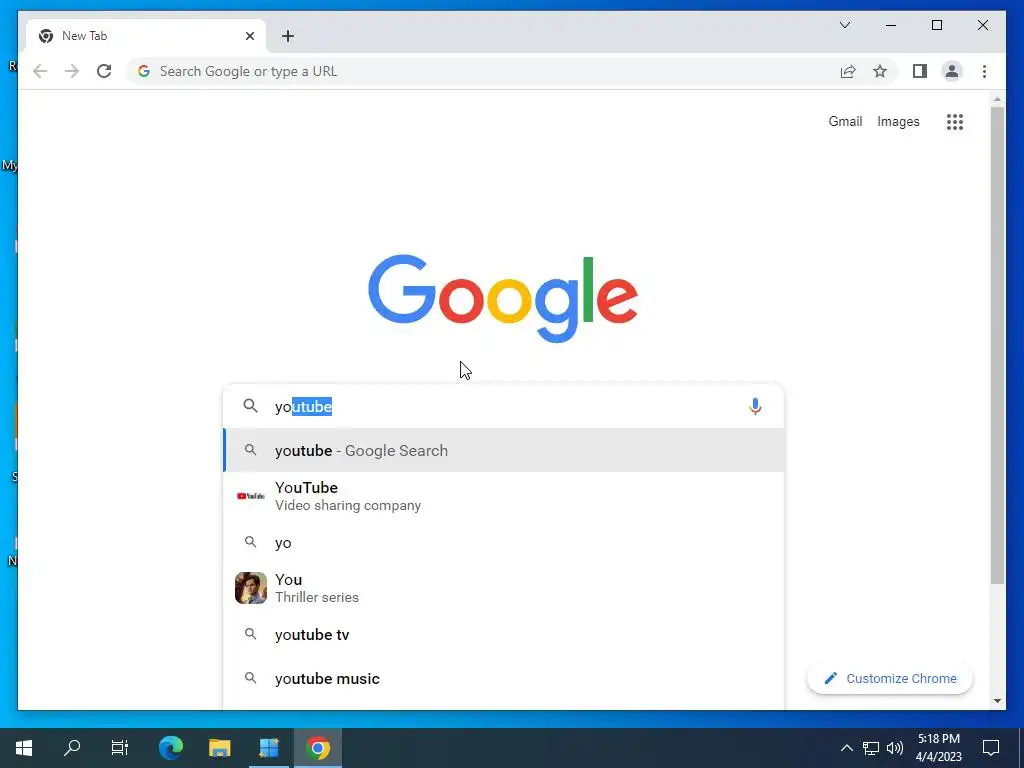
Task: Click the YouTube logo suggestion icon
Action: 251,496
